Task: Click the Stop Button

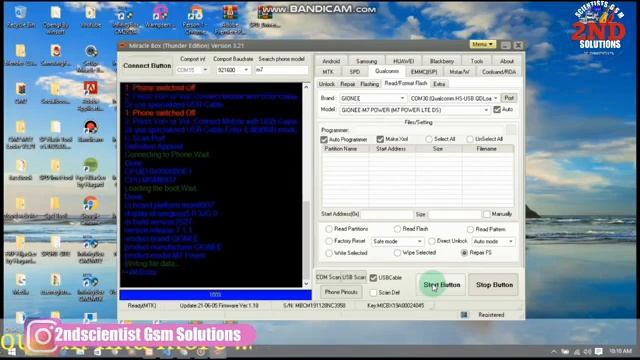Action: (494, 285)
